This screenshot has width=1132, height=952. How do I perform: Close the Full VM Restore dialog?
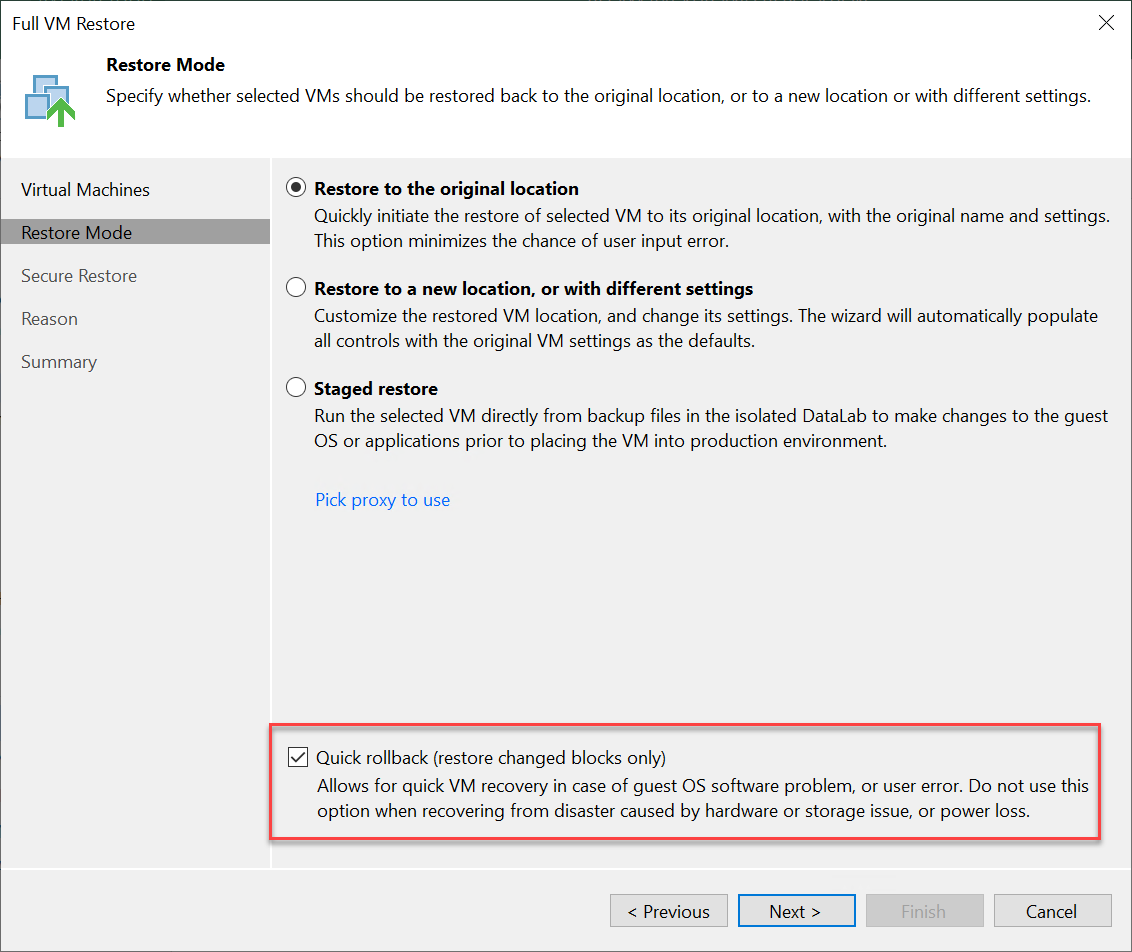tap(1106, 23)
